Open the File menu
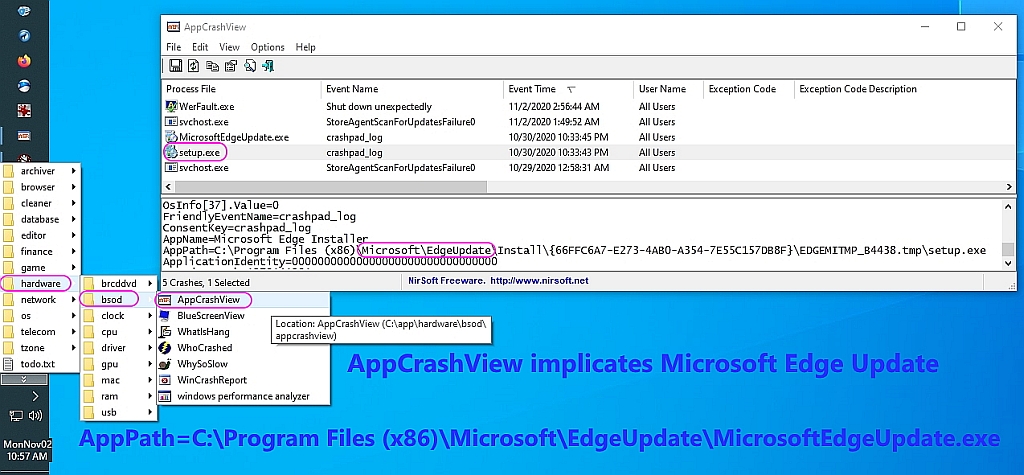 coord(173,47)
